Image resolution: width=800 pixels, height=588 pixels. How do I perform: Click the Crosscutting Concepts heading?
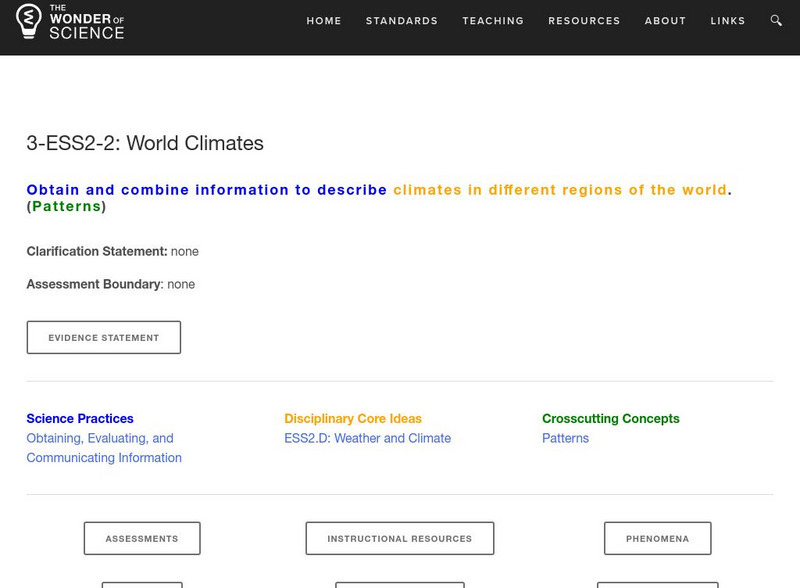(610, 419)
